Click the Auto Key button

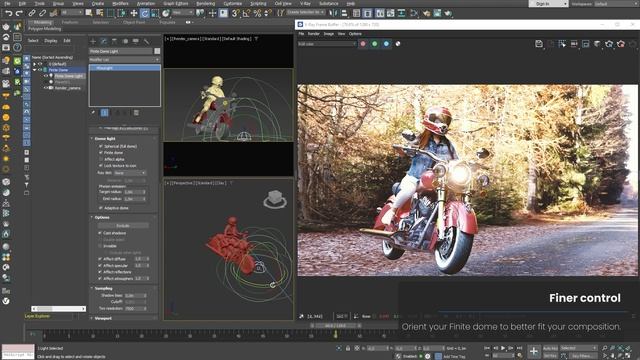point(550,348)
